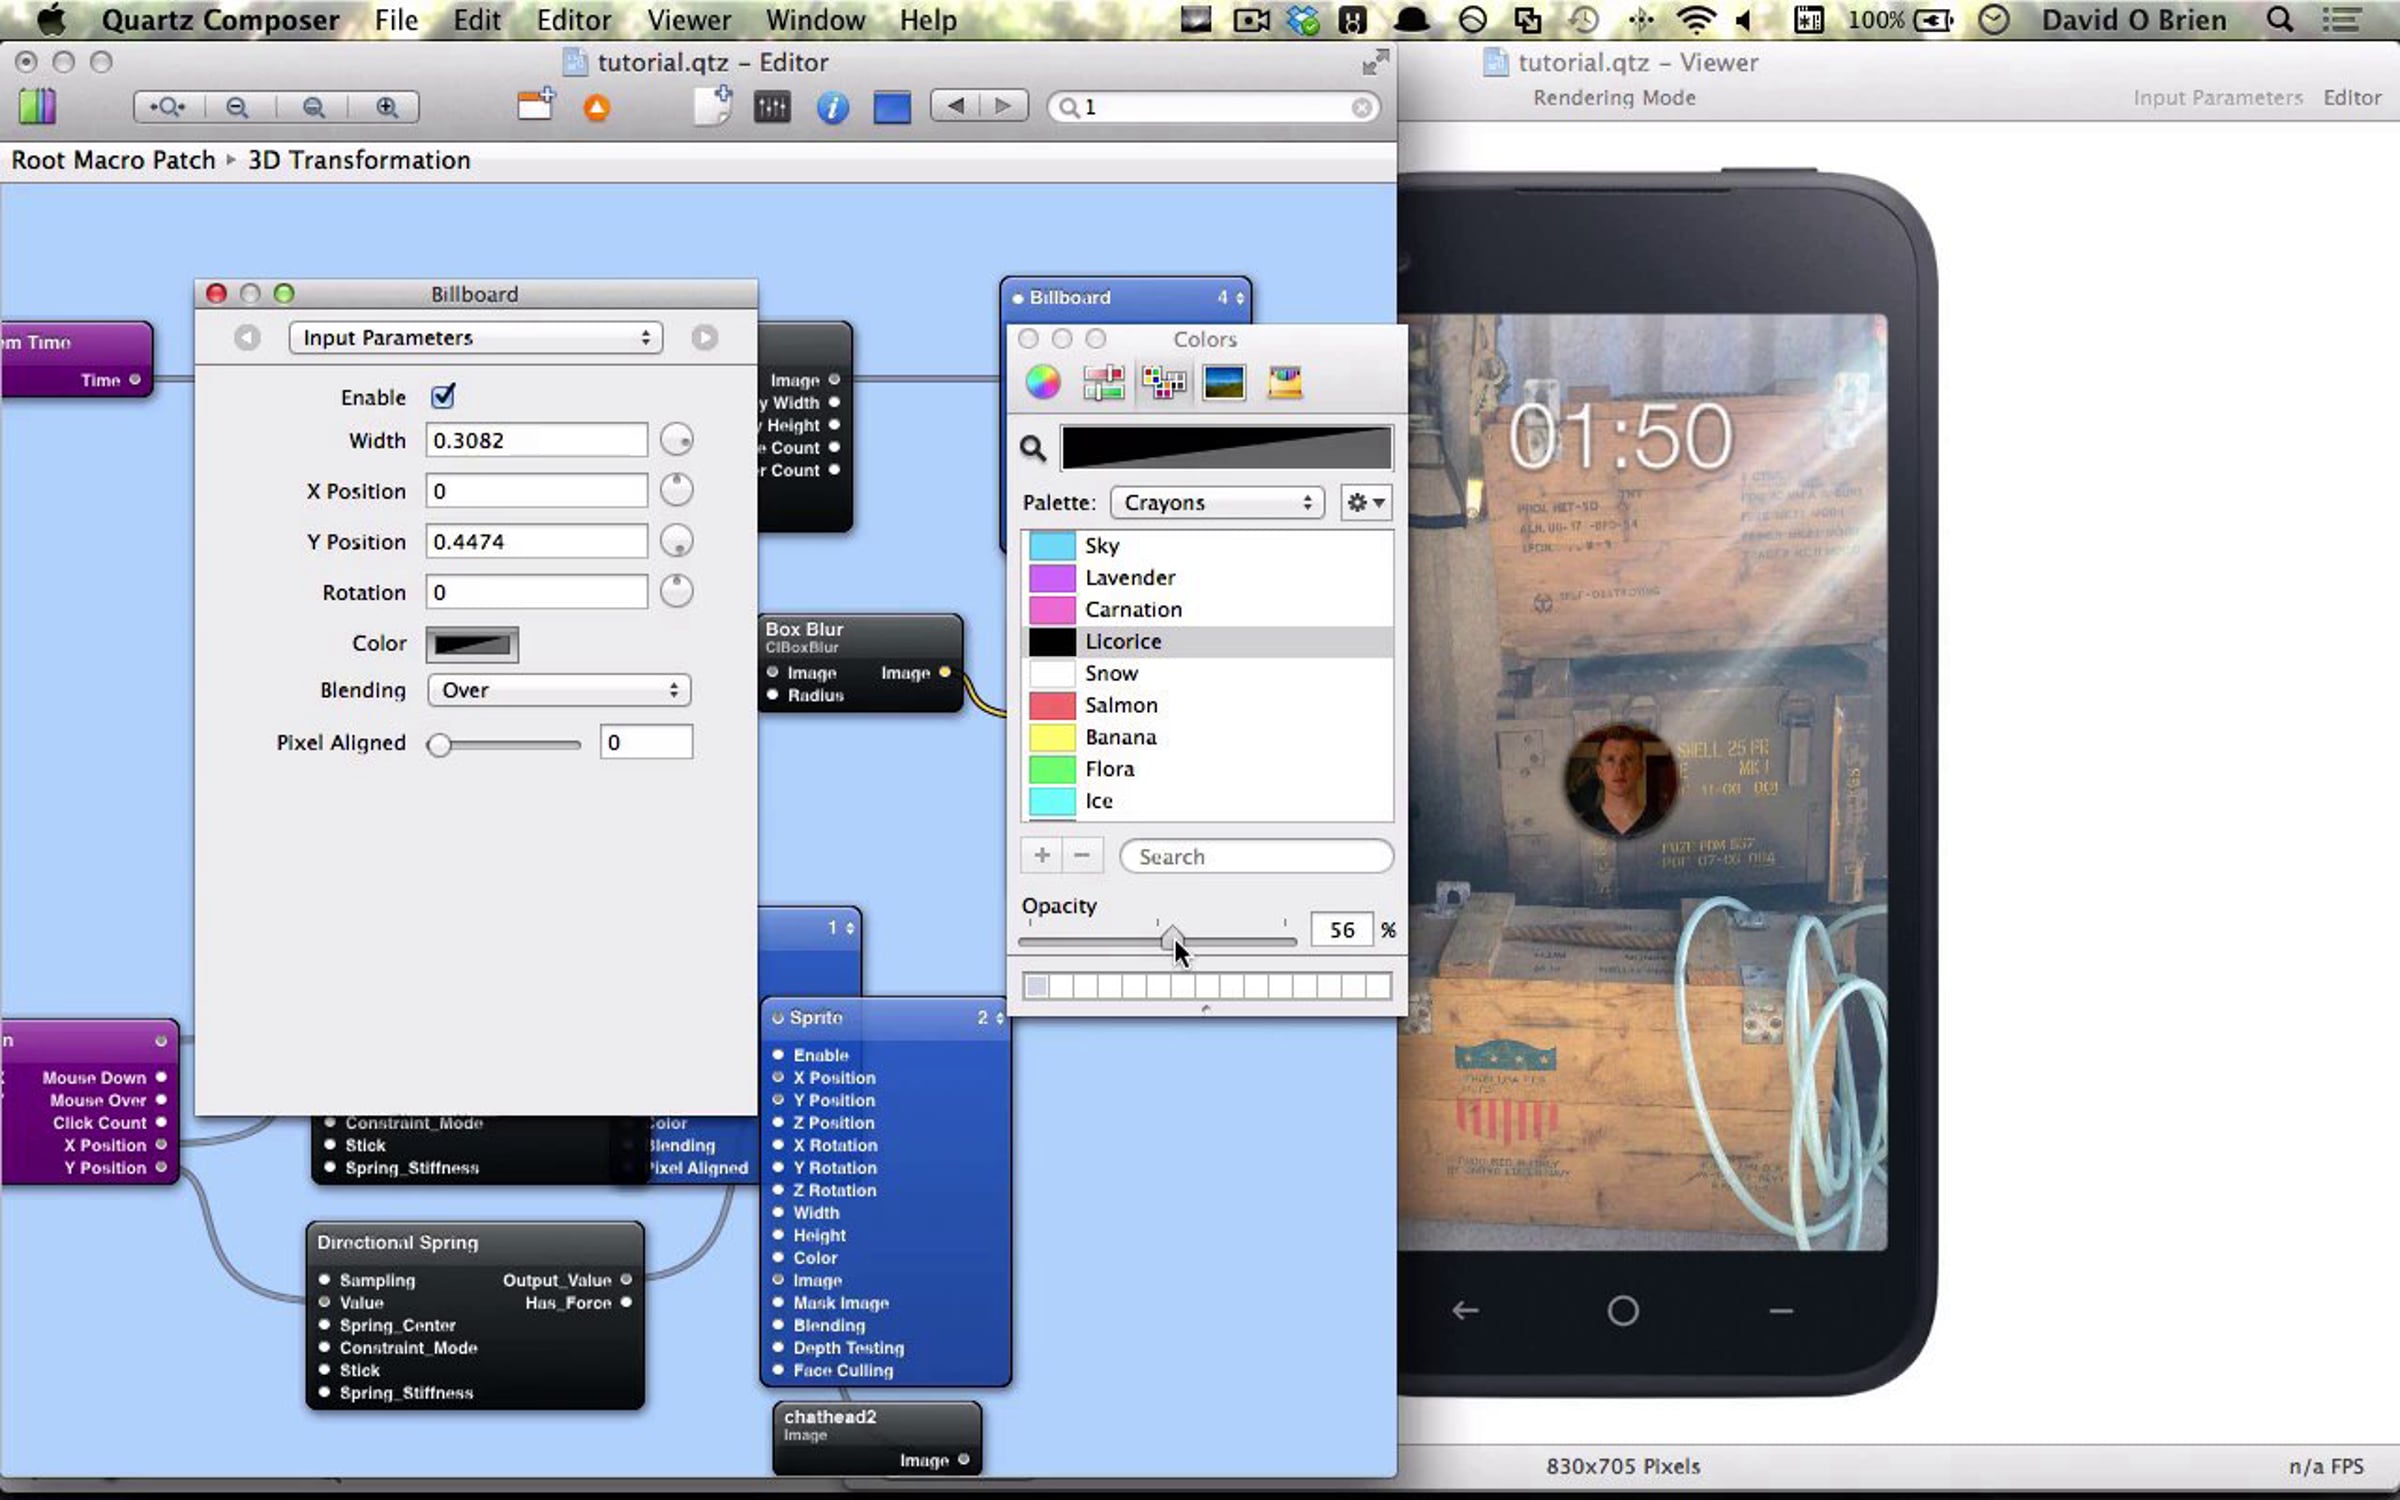Open the Dropbox menu bar icon
The width and height of the screenshot is (2400, 1500).
(1303, 20)
